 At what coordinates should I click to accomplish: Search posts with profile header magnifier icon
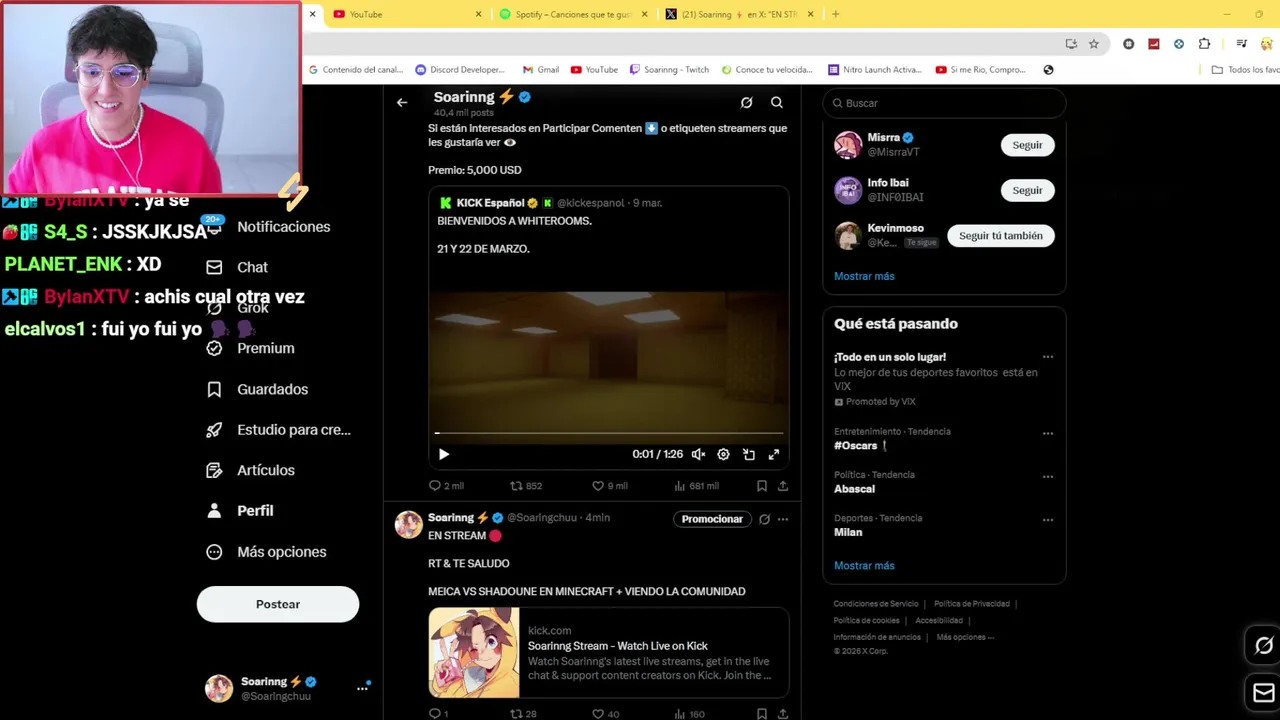(777, 102)
